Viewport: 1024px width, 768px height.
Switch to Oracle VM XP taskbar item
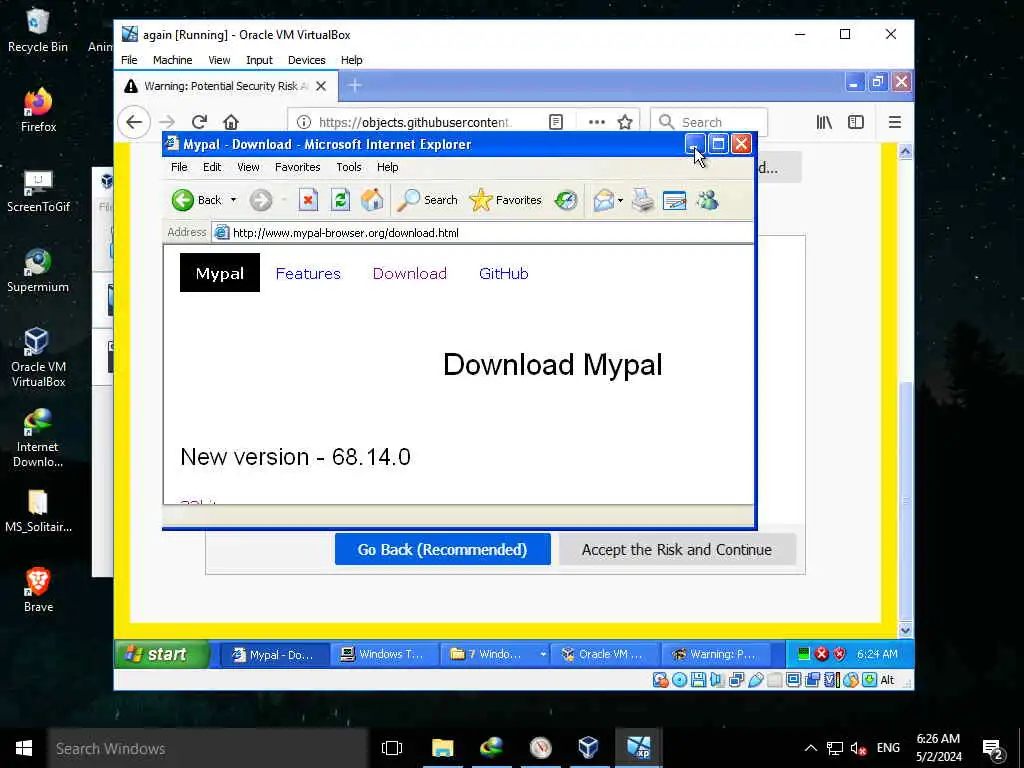[x=603, y=654]
